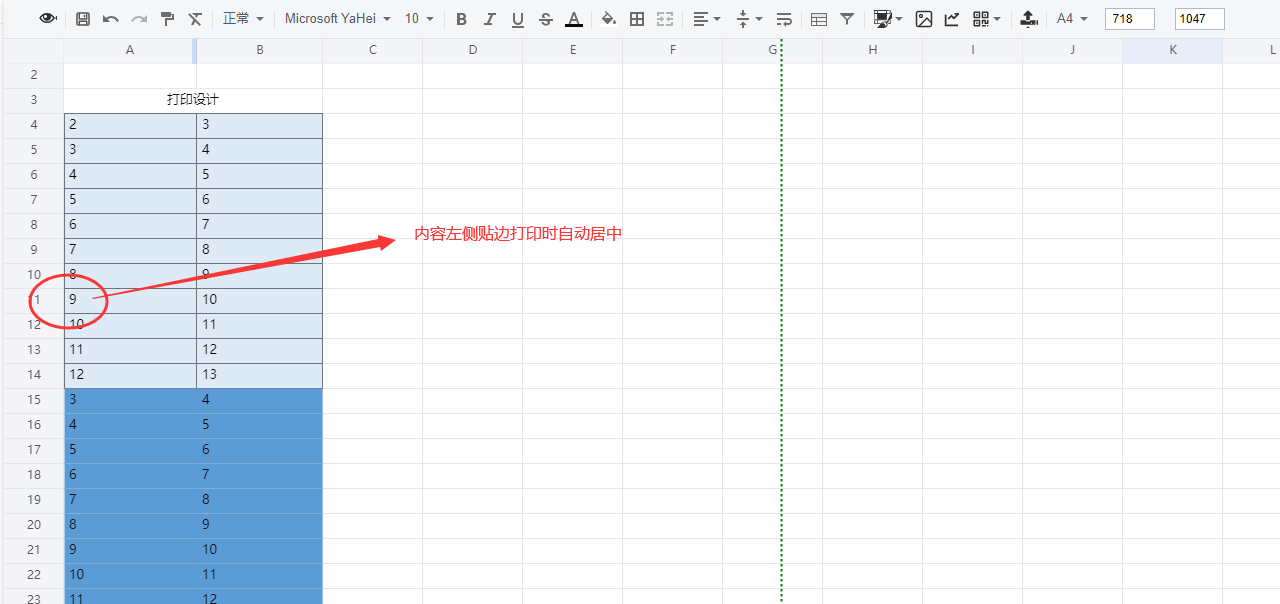Insert a chart with line-chart icon

click(952, 19)
